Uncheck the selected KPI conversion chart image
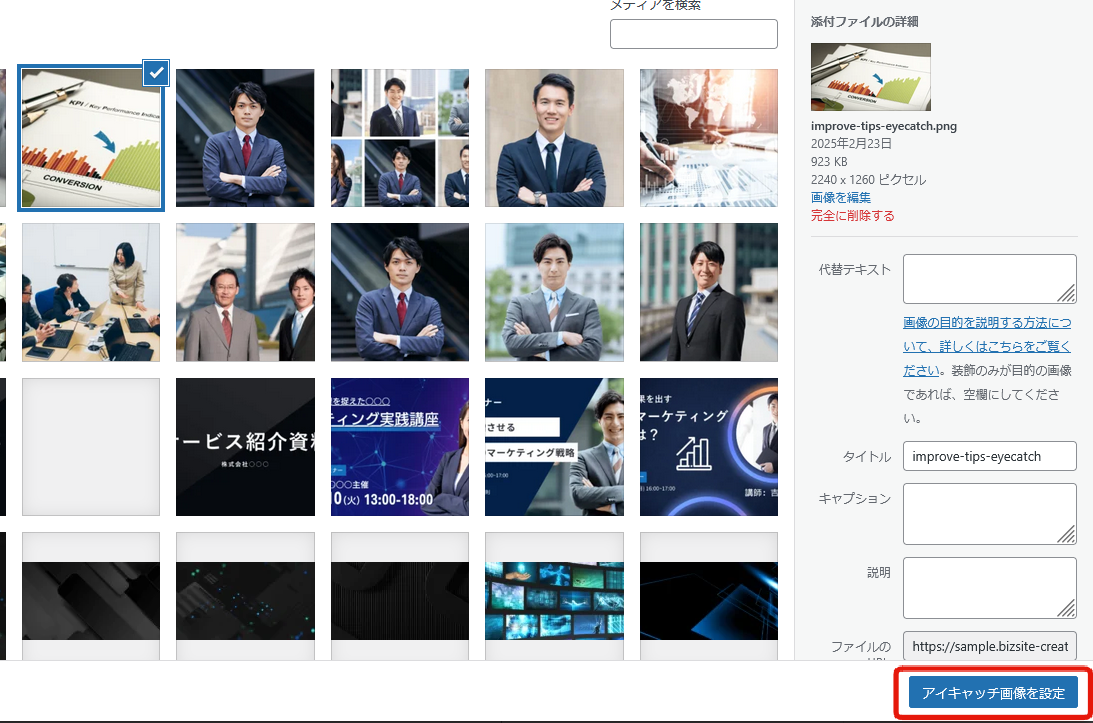This screenshot has width=1093, height=723. coord(156,73)
